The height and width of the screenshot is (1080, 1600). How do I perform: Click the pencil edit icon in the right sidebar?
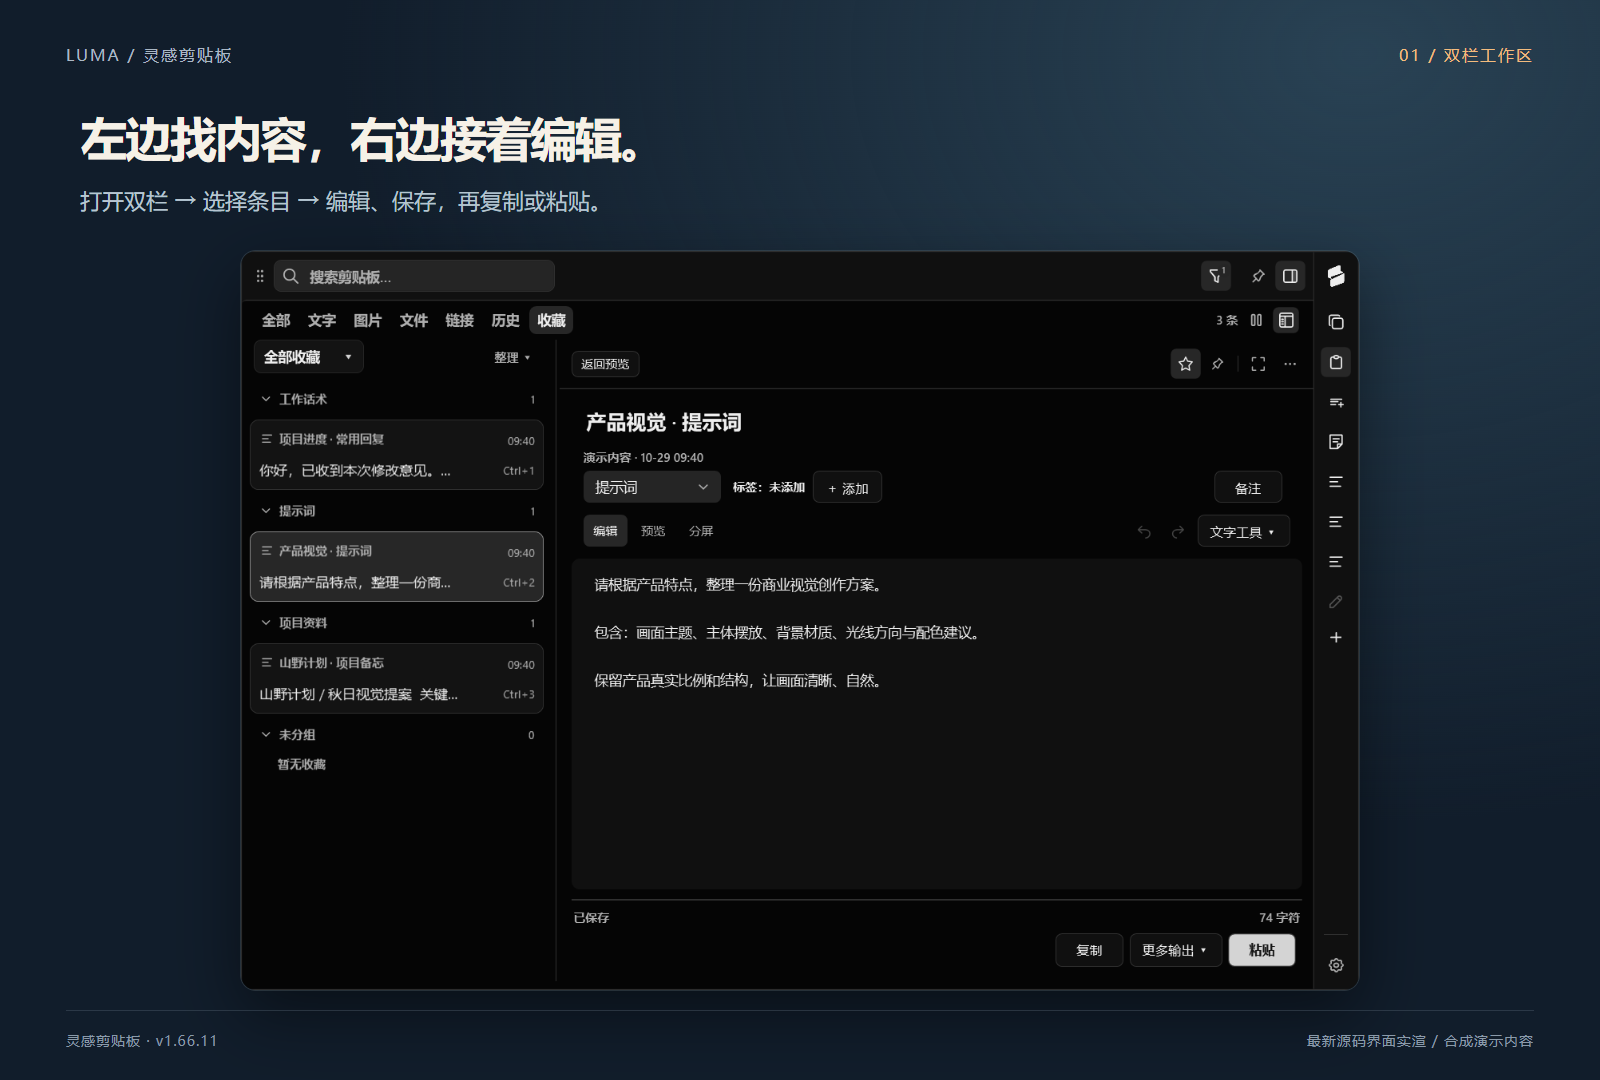point(1336,602)
